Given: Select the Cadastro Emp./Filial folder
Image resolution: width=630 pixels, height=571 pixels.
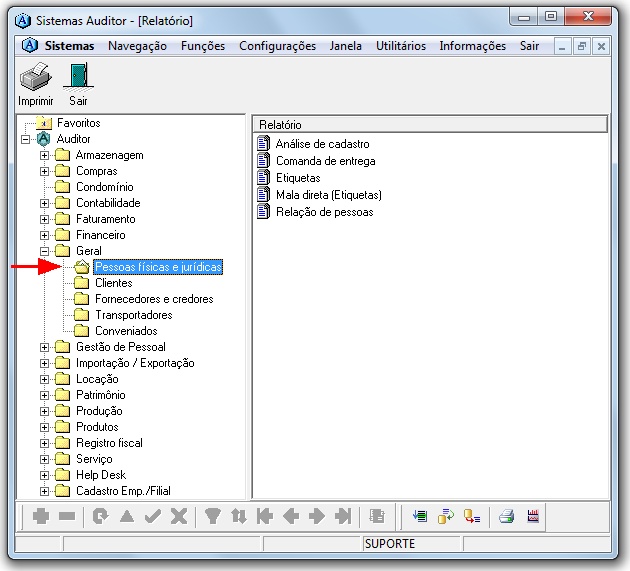Looking at the screenshot, I should (x=123, y=491).
